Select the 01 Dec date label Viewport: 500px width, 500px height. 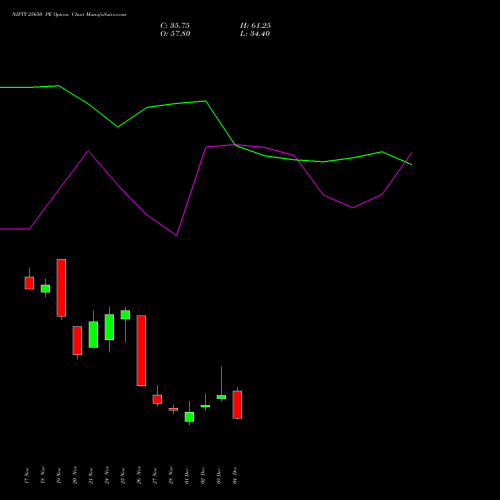click(187, 476)
